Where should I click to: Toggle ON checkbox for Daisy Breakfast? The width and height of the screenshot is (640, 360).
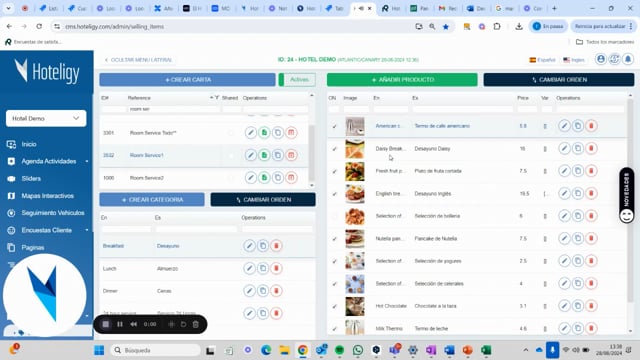point(335,149)
